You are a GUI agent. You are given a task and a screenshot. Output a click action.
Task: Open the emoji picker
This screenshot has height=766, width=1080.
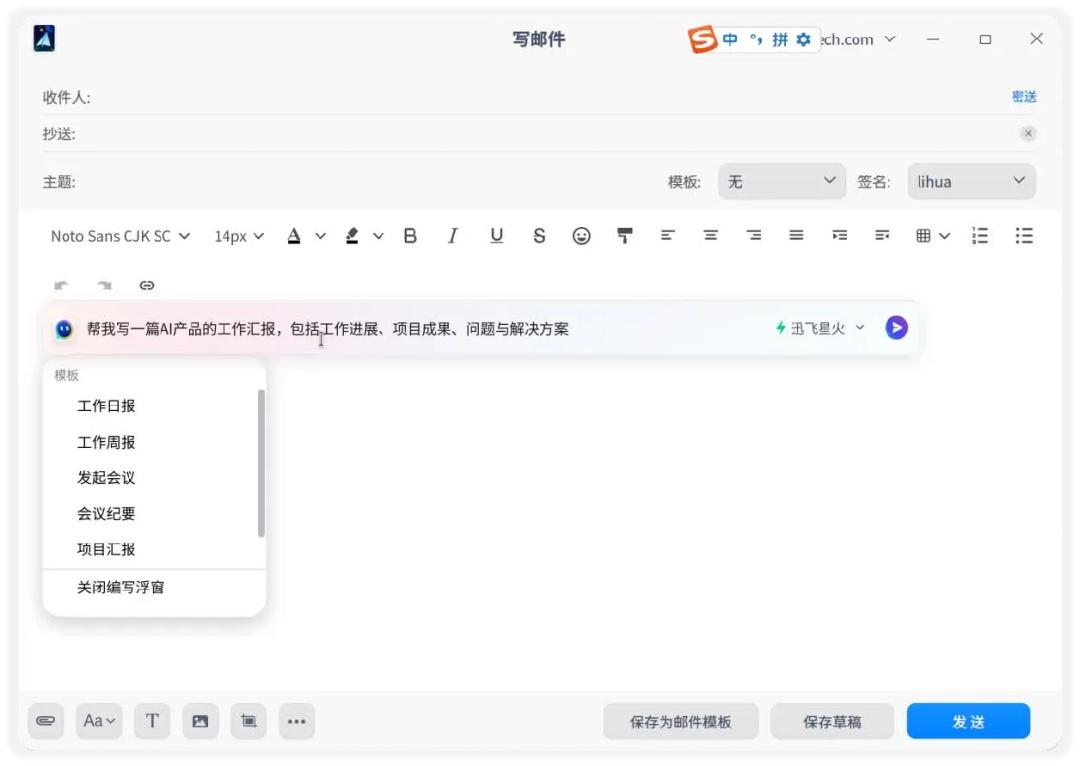(581, 236)
